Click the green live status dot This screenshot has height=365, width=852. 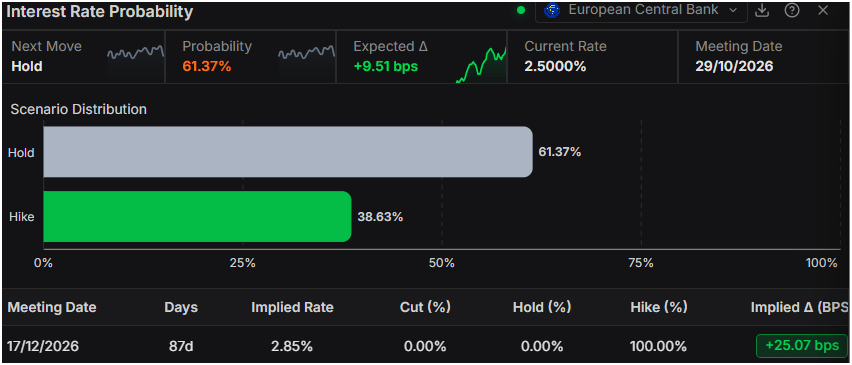521,10
